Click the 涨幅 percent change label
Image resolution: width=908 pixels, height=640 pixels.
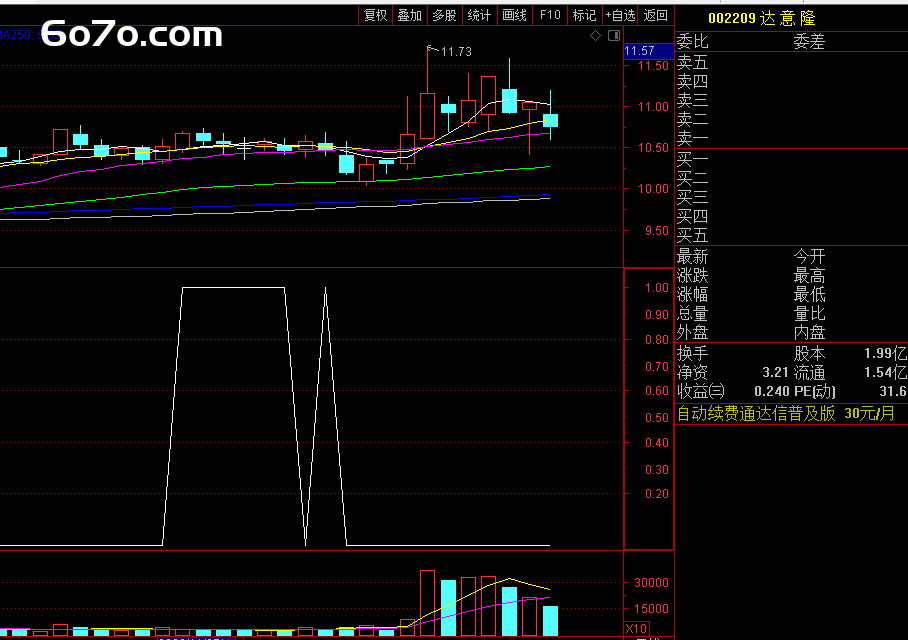click(693, 294)
